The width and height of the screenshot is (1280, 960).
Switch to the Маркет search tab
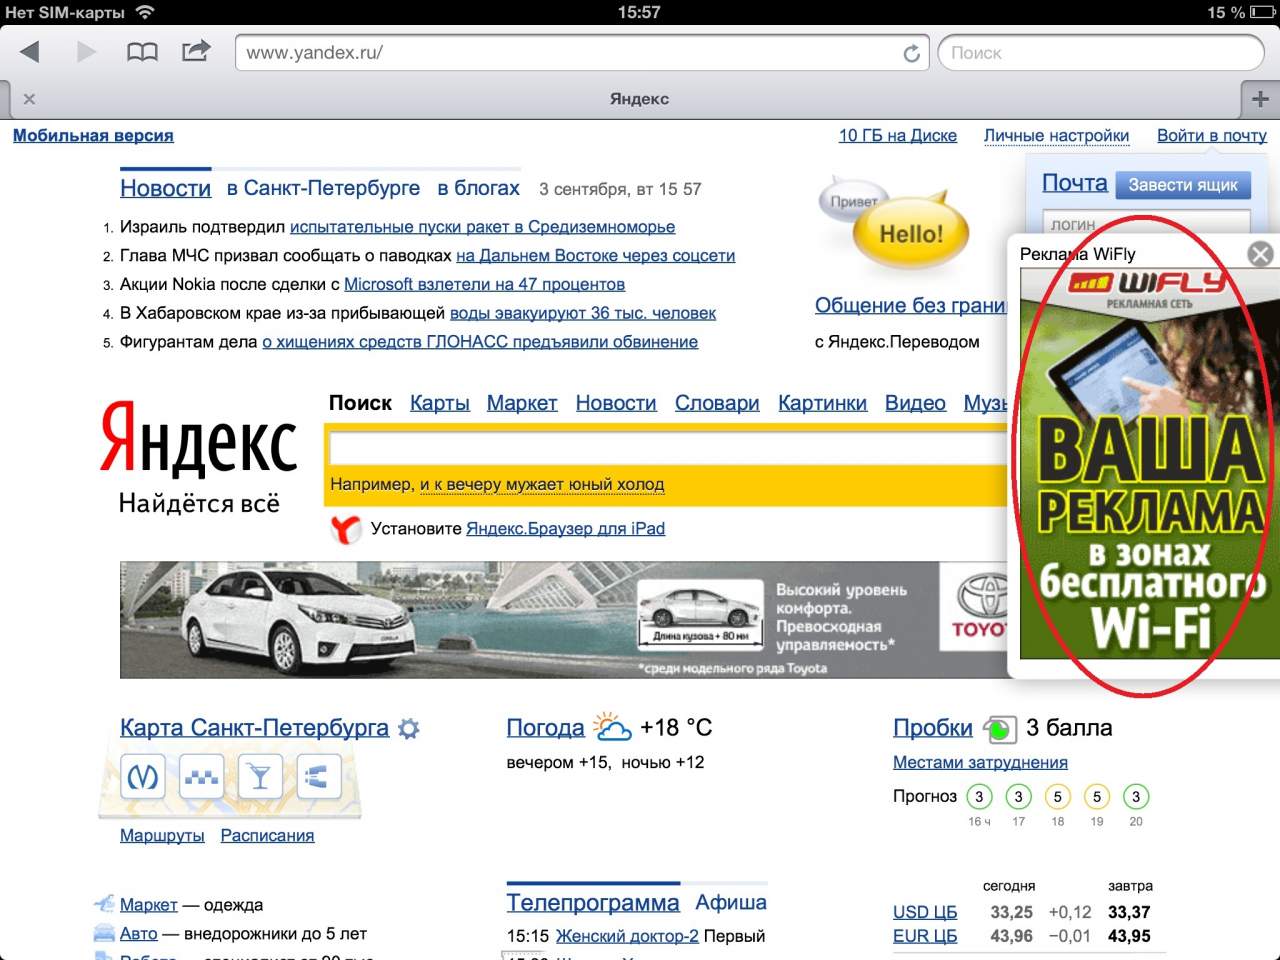[522, 403]
